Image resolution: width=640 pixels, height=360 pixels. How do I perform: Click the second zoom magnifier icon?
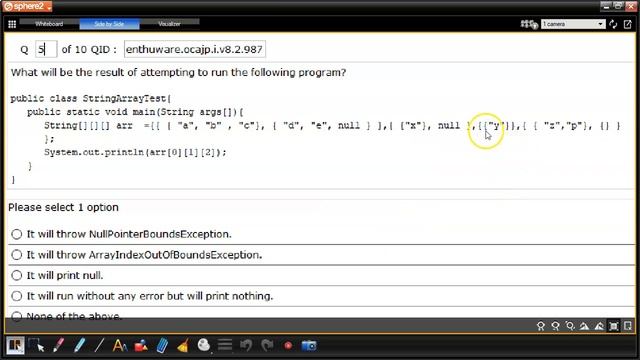coord(556,326)
